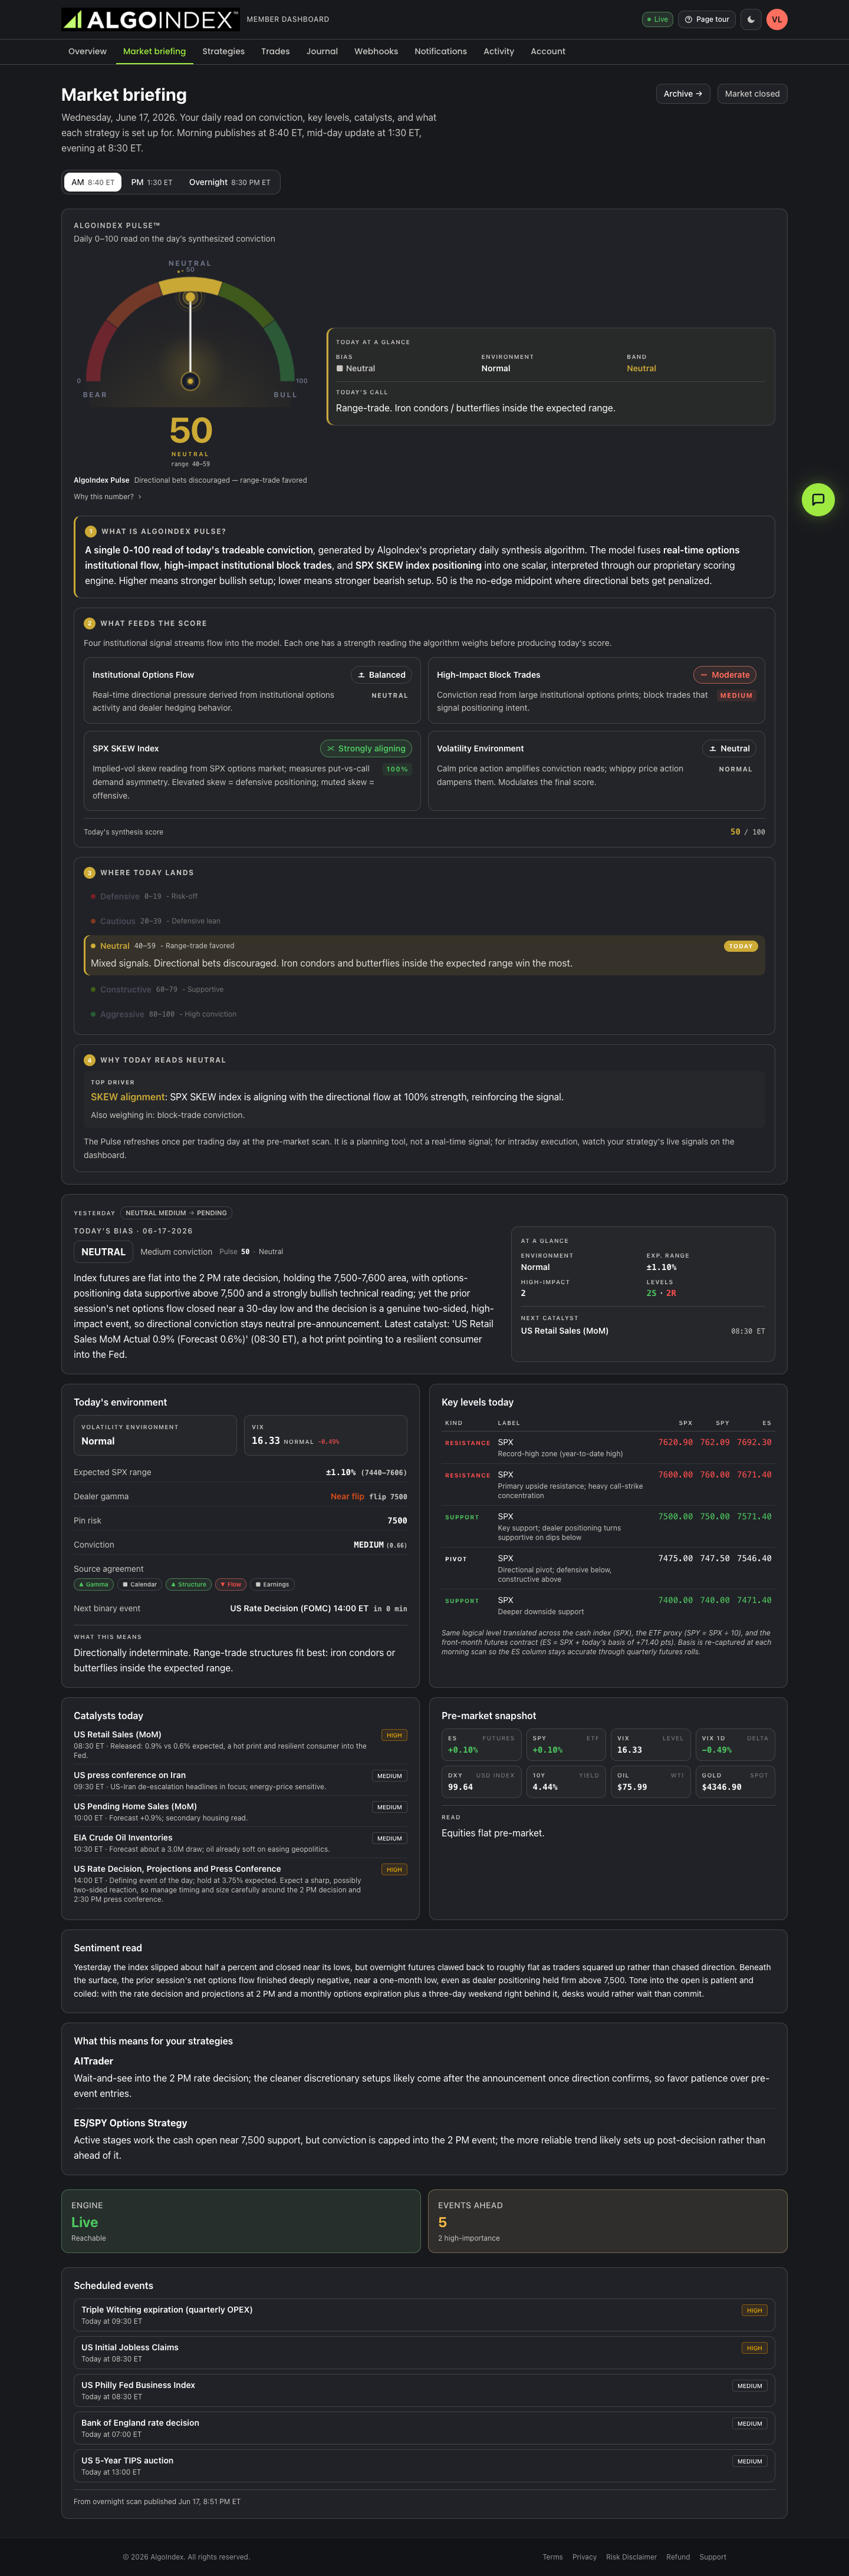849x2576 pixels.
Task: Click the 'NEUTRAL MEDIUM → PENDING' yesterday pill
Action: pos(176,1213)
